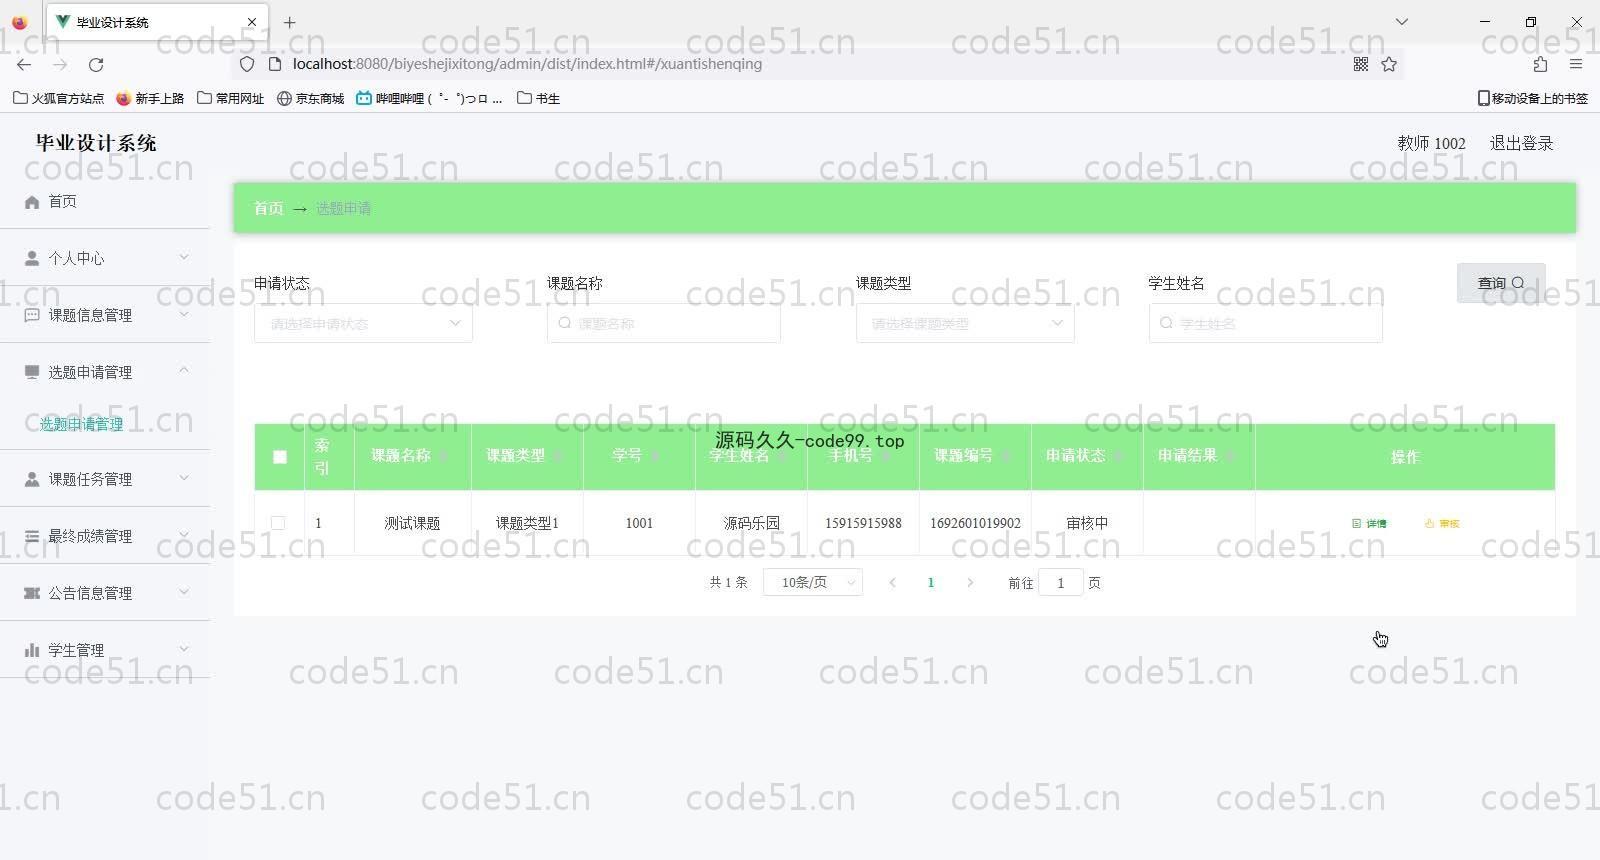Open the 10条/页 page size dropdown
The image size is (1600, 860).
coord(812,582)
